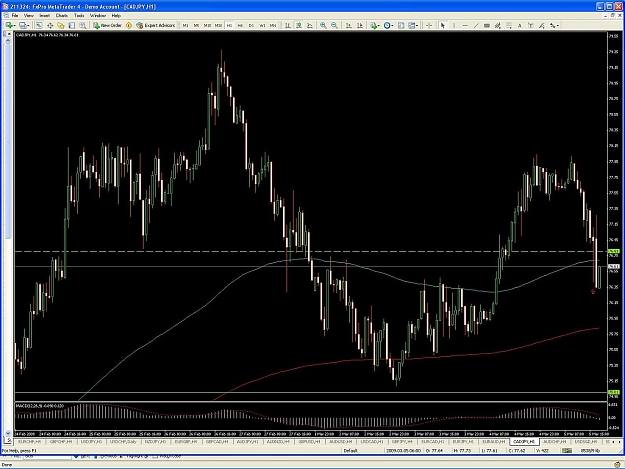Switch to the H4 timeframe

240,25
